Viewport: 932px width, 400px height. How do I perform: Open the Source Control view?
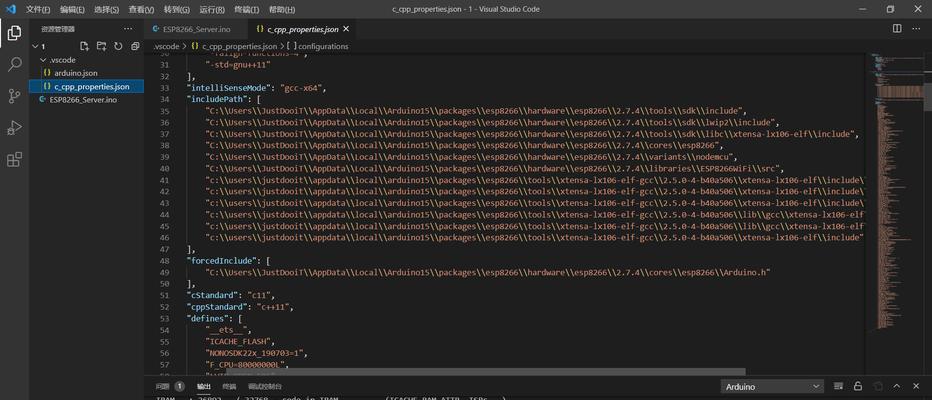click(14, 96)
